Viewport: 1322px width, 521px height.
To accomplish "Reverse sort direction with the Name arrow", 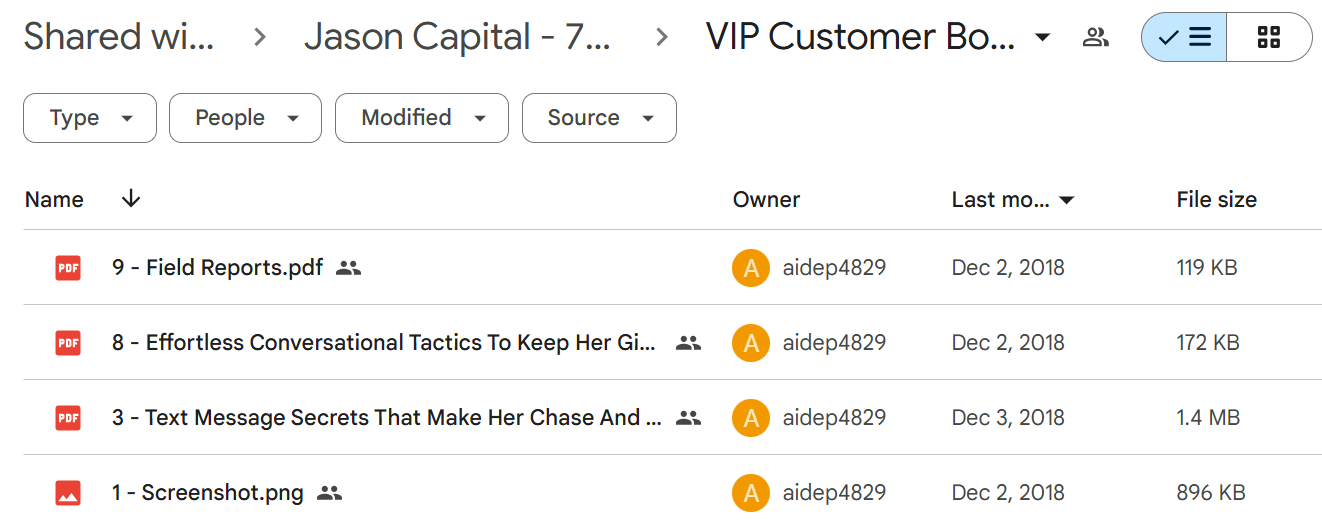I will [x=130, y=199].
